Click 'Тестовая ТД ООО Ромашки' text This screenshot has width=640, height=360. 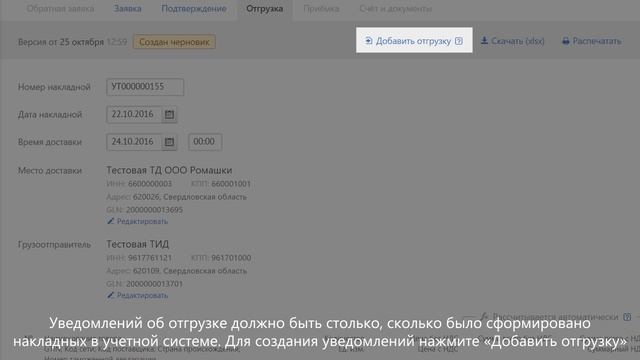[x=169, y=170]
